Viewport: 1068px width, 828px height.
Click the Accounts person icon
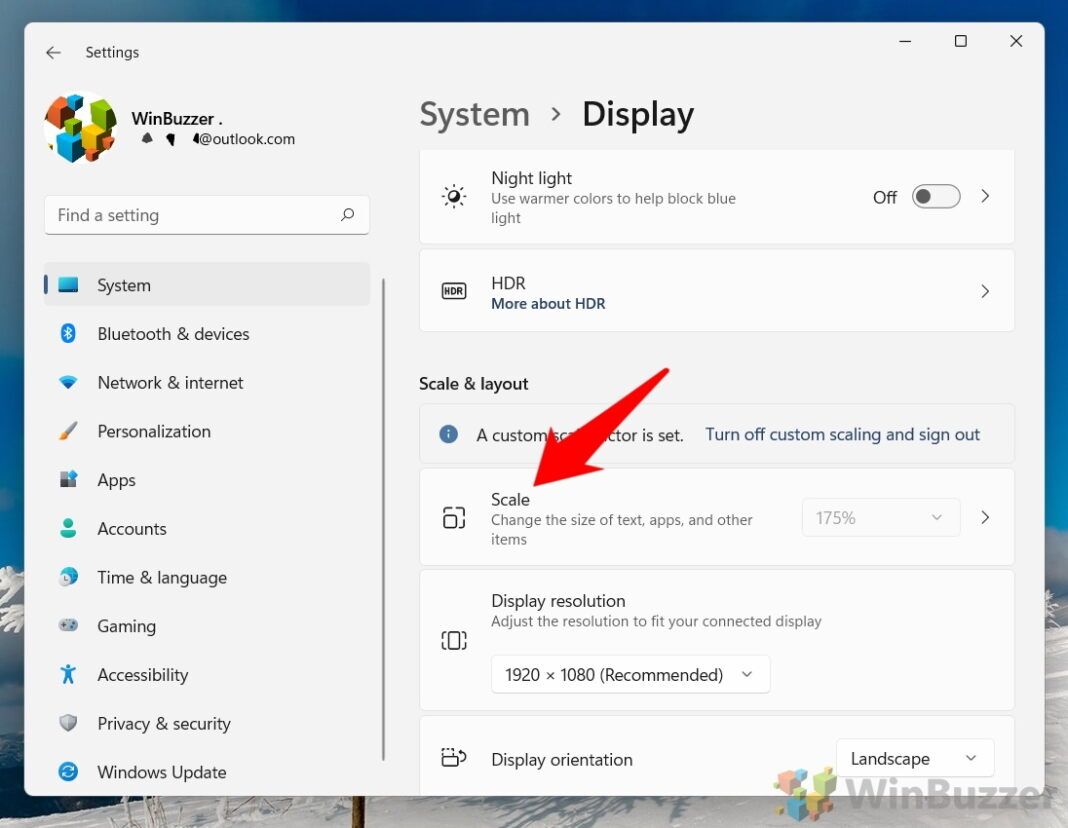coord(68,528)
